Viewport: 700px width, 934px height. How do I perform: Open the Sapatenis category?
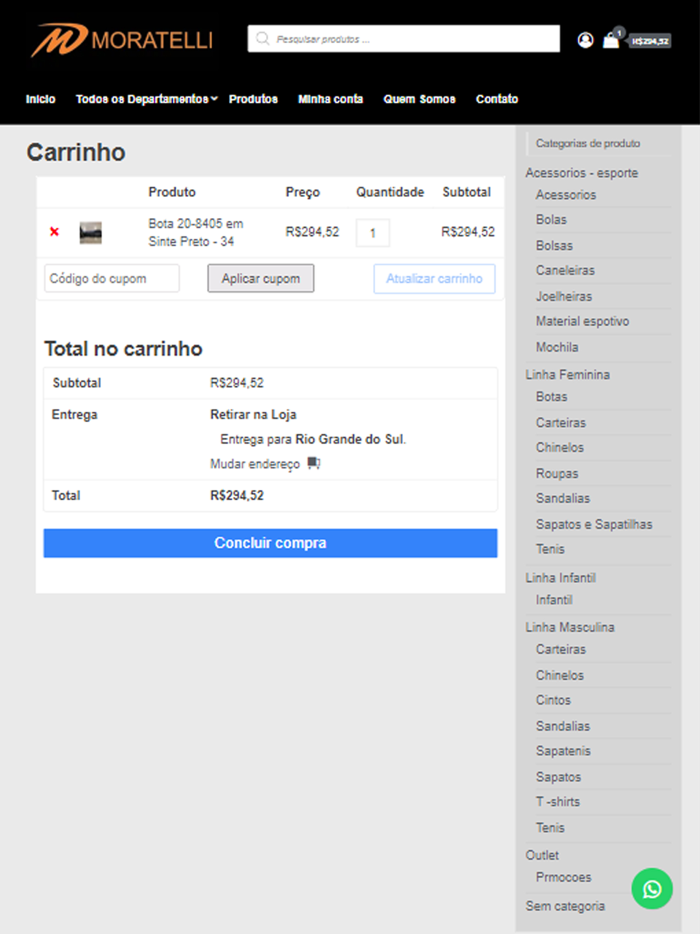pos(563,751)
